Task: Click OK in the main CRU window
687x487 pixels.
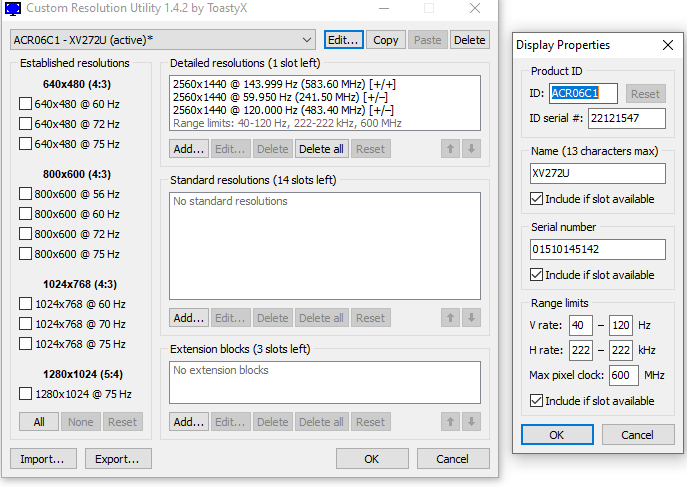Action: (x=372, y=459)
